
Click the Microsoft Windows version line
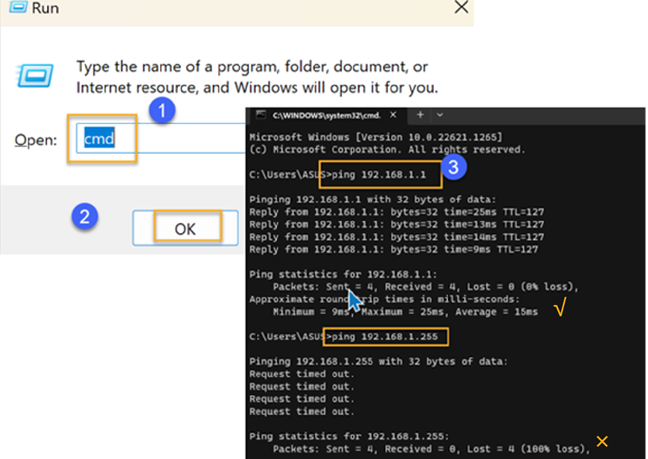pyautogui.click(x=376, y=137)
